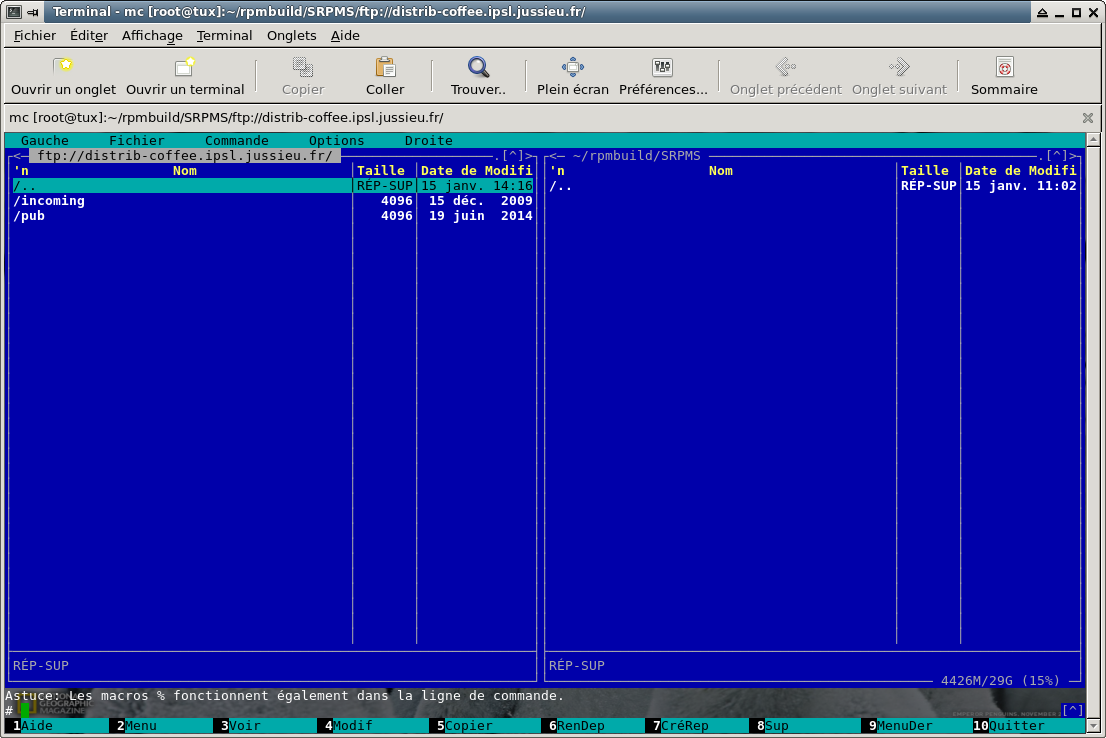Open the Terminal menu

(224, 35)
